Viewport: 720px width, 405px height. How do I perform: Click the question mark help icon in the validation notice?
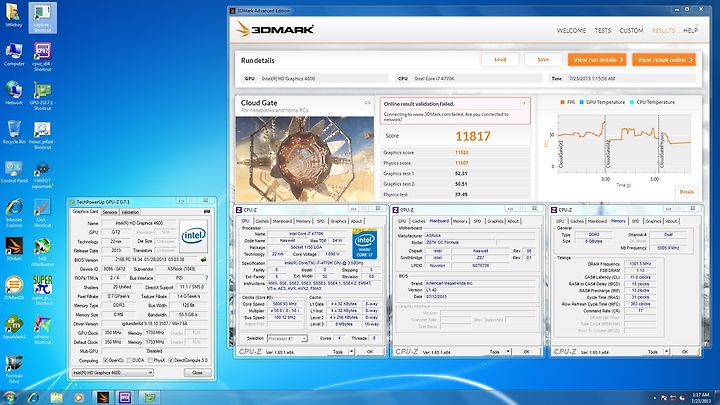(x=523, y=104)
